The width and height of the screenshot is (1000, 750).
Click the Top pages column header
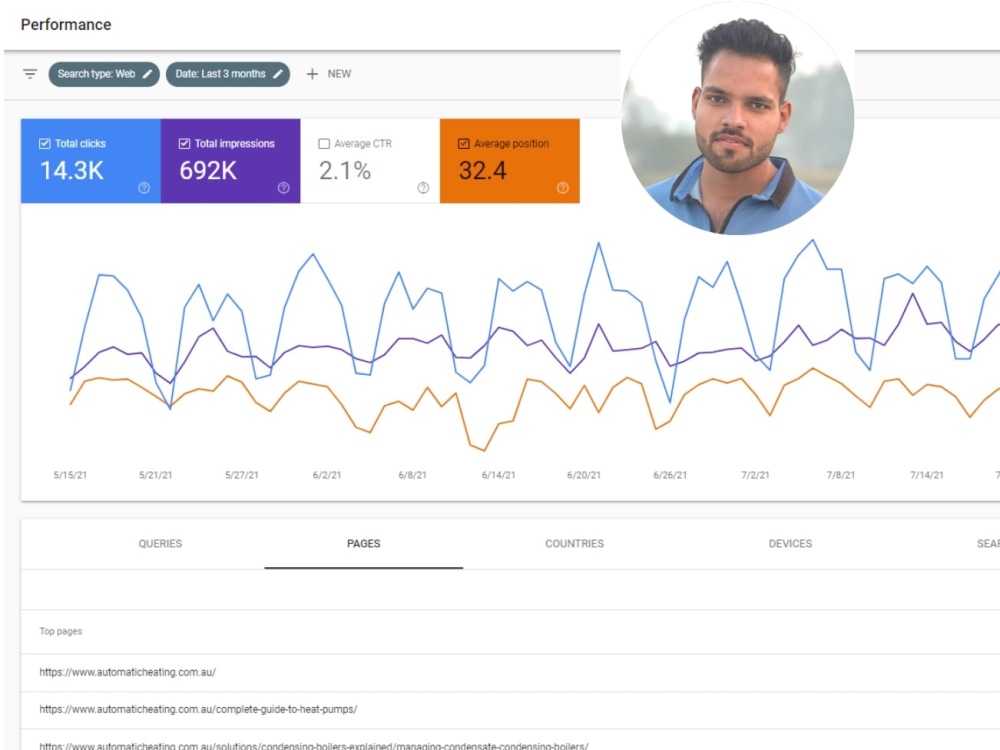(61, 631)
